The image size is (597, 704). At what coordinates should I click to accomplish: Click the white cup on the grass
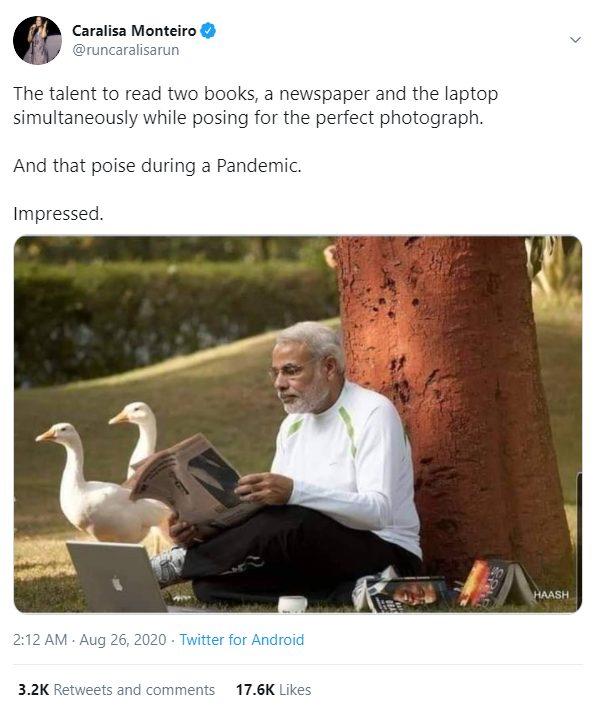tap(292, 604)
